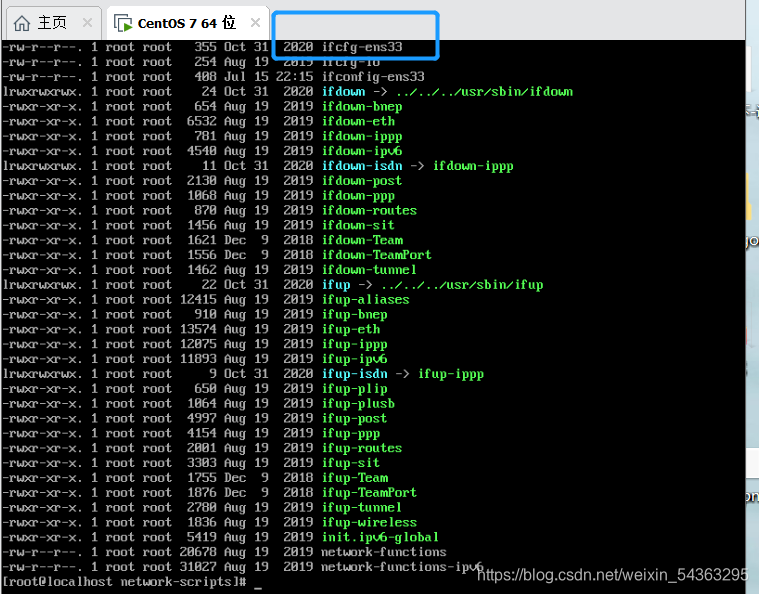Image resolution: width=759 pixels, height=594 pixels.
Task: Click the ifup-routes entry
Action: tap(362, 448)
